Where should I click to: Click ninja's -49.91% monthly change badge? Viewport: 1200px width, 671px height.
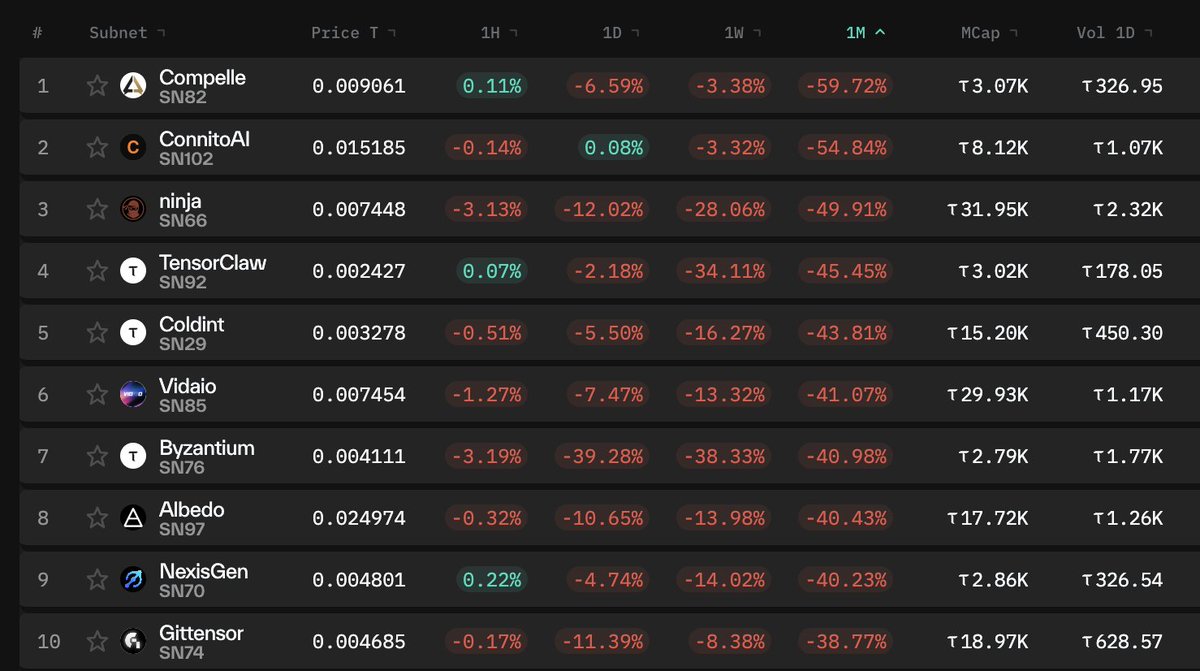point(844,210)
